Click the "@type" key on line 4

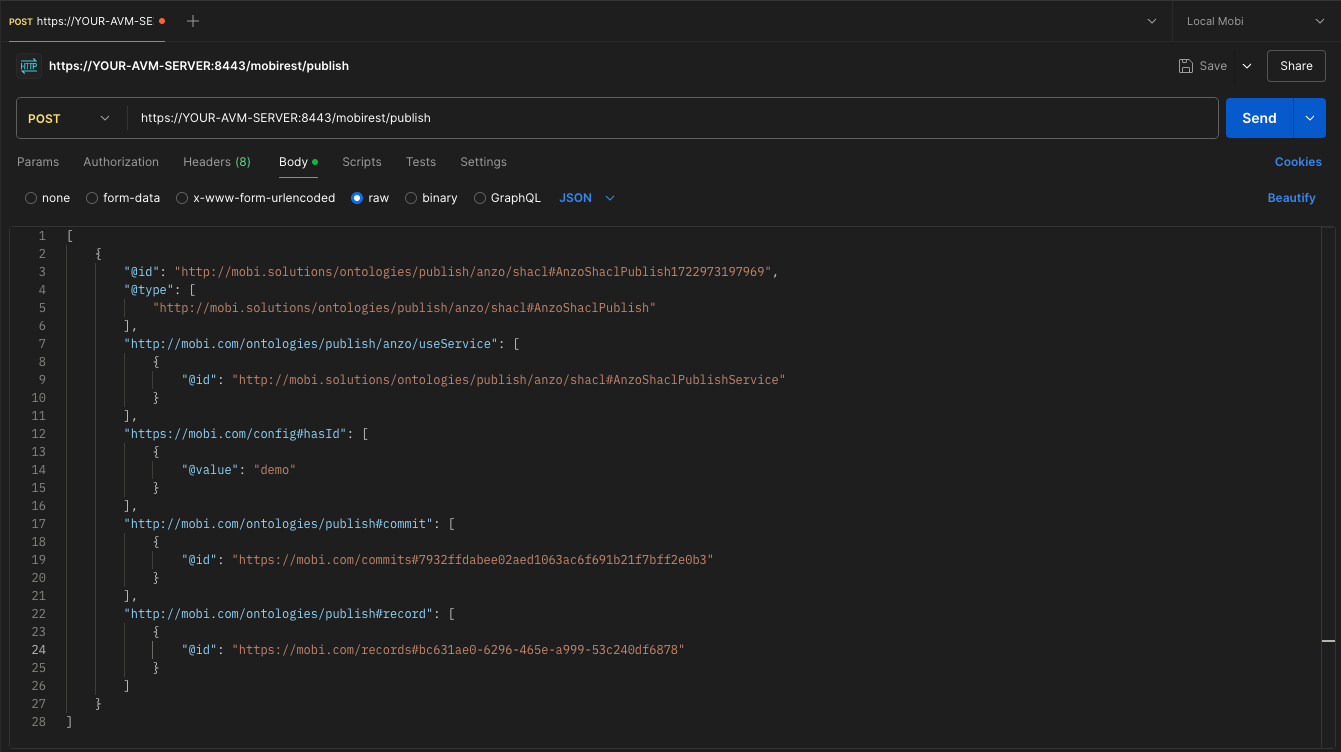coord(148,290)
